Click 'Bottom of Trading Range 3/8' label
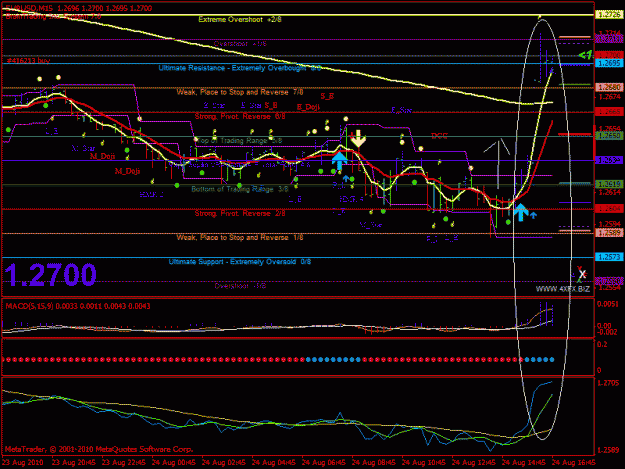Screen dimensions: 625x469 (x=240, y=189)
